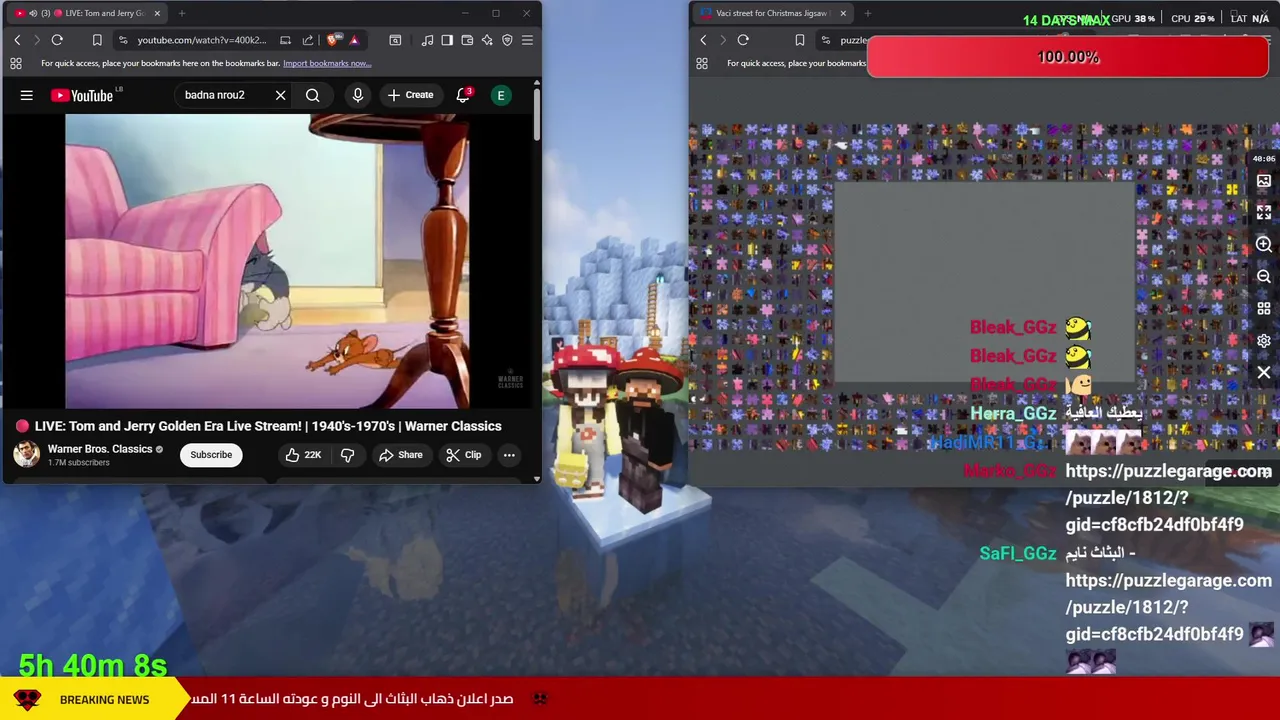Dislike the Tom and Jerry video
The image size is (1280, 720).
pos(347,455)
